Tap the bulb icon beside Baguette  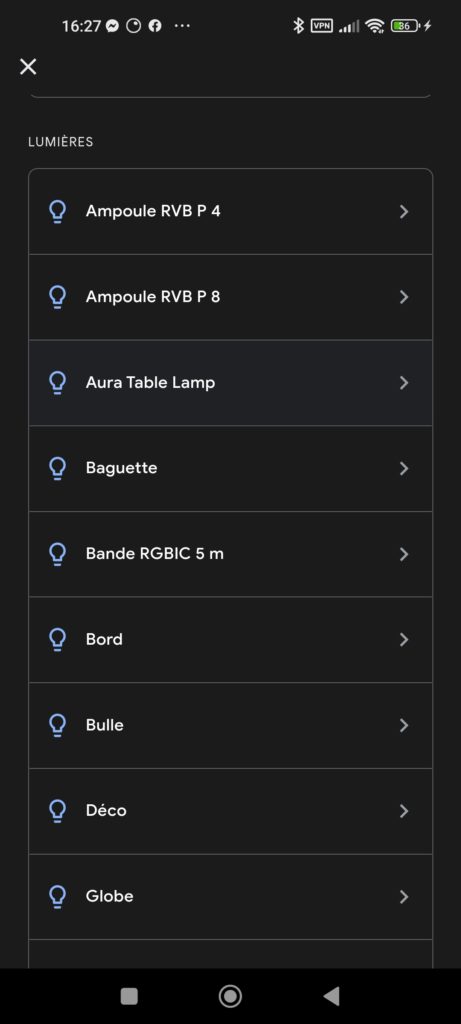coord(57,468)
